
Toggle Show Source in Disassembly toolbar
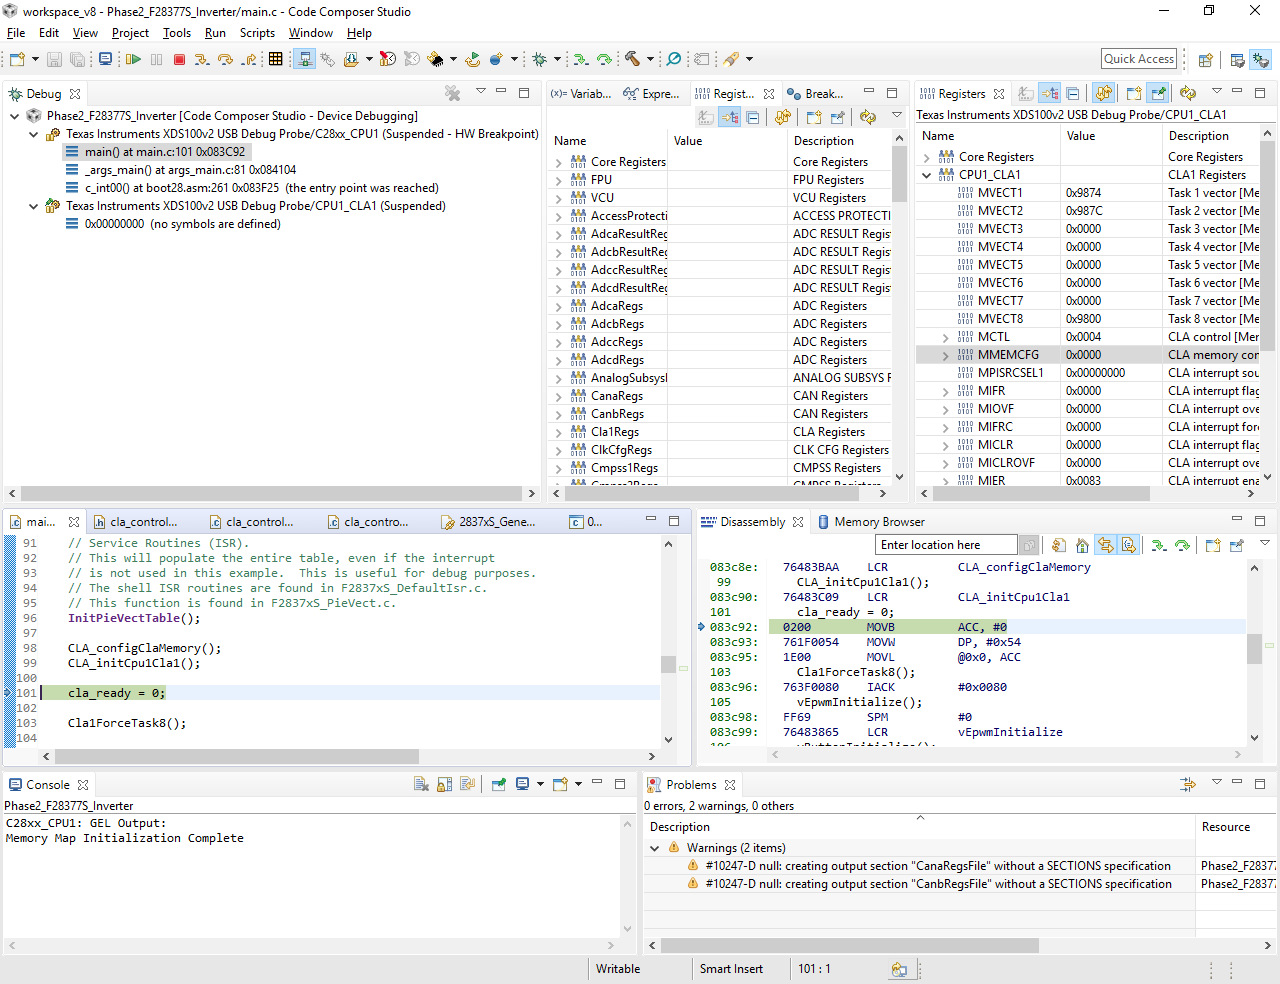pos(1128,546)
